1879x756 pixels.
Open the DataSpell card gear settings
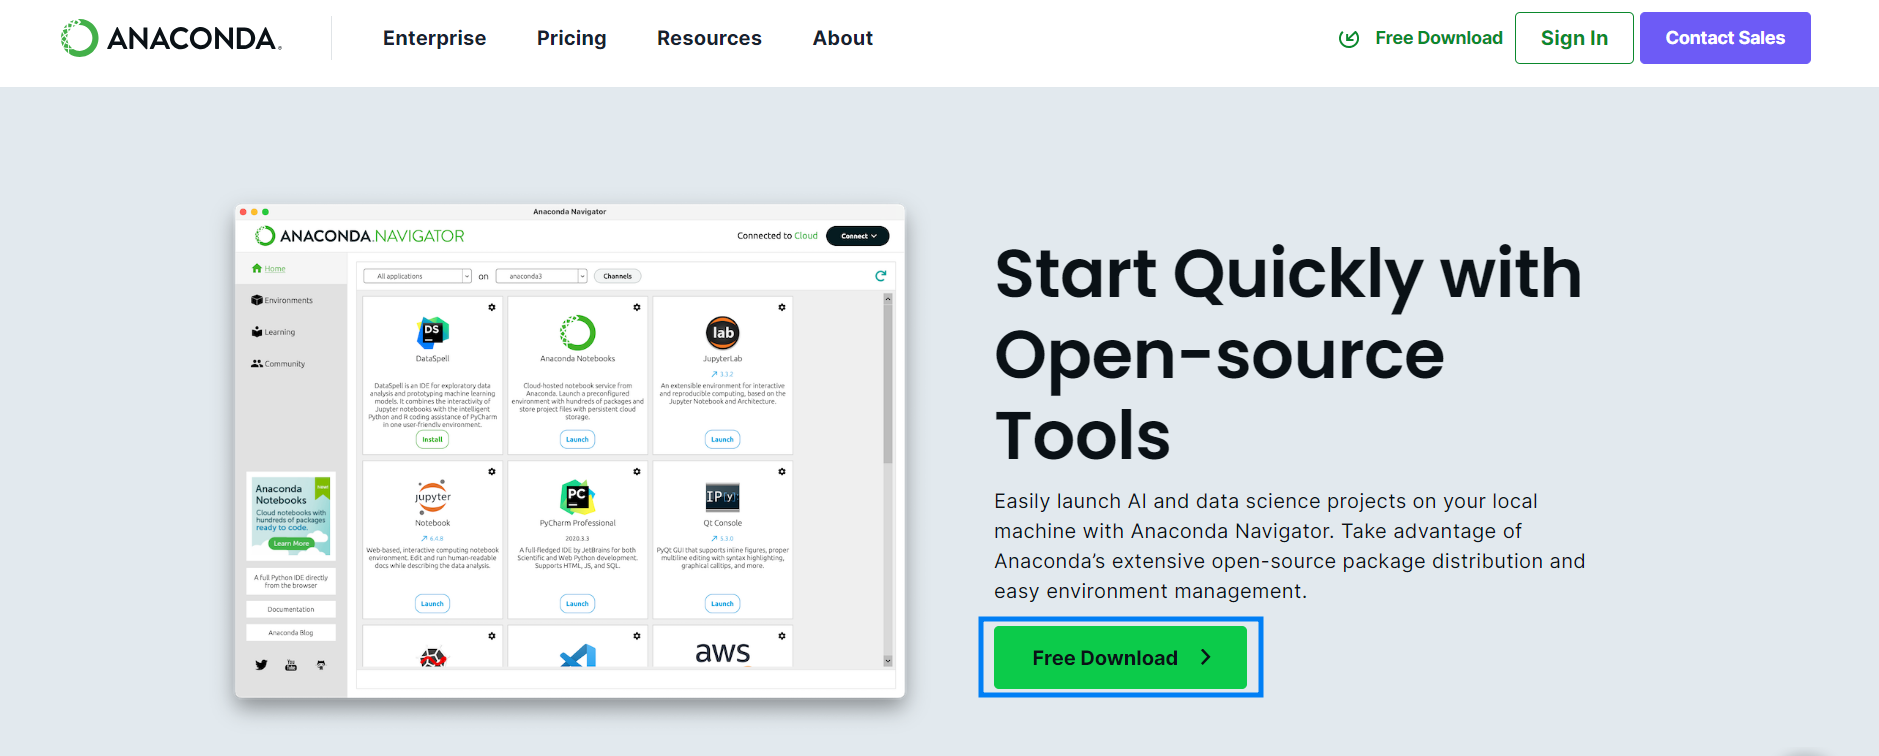pos(492,307)
